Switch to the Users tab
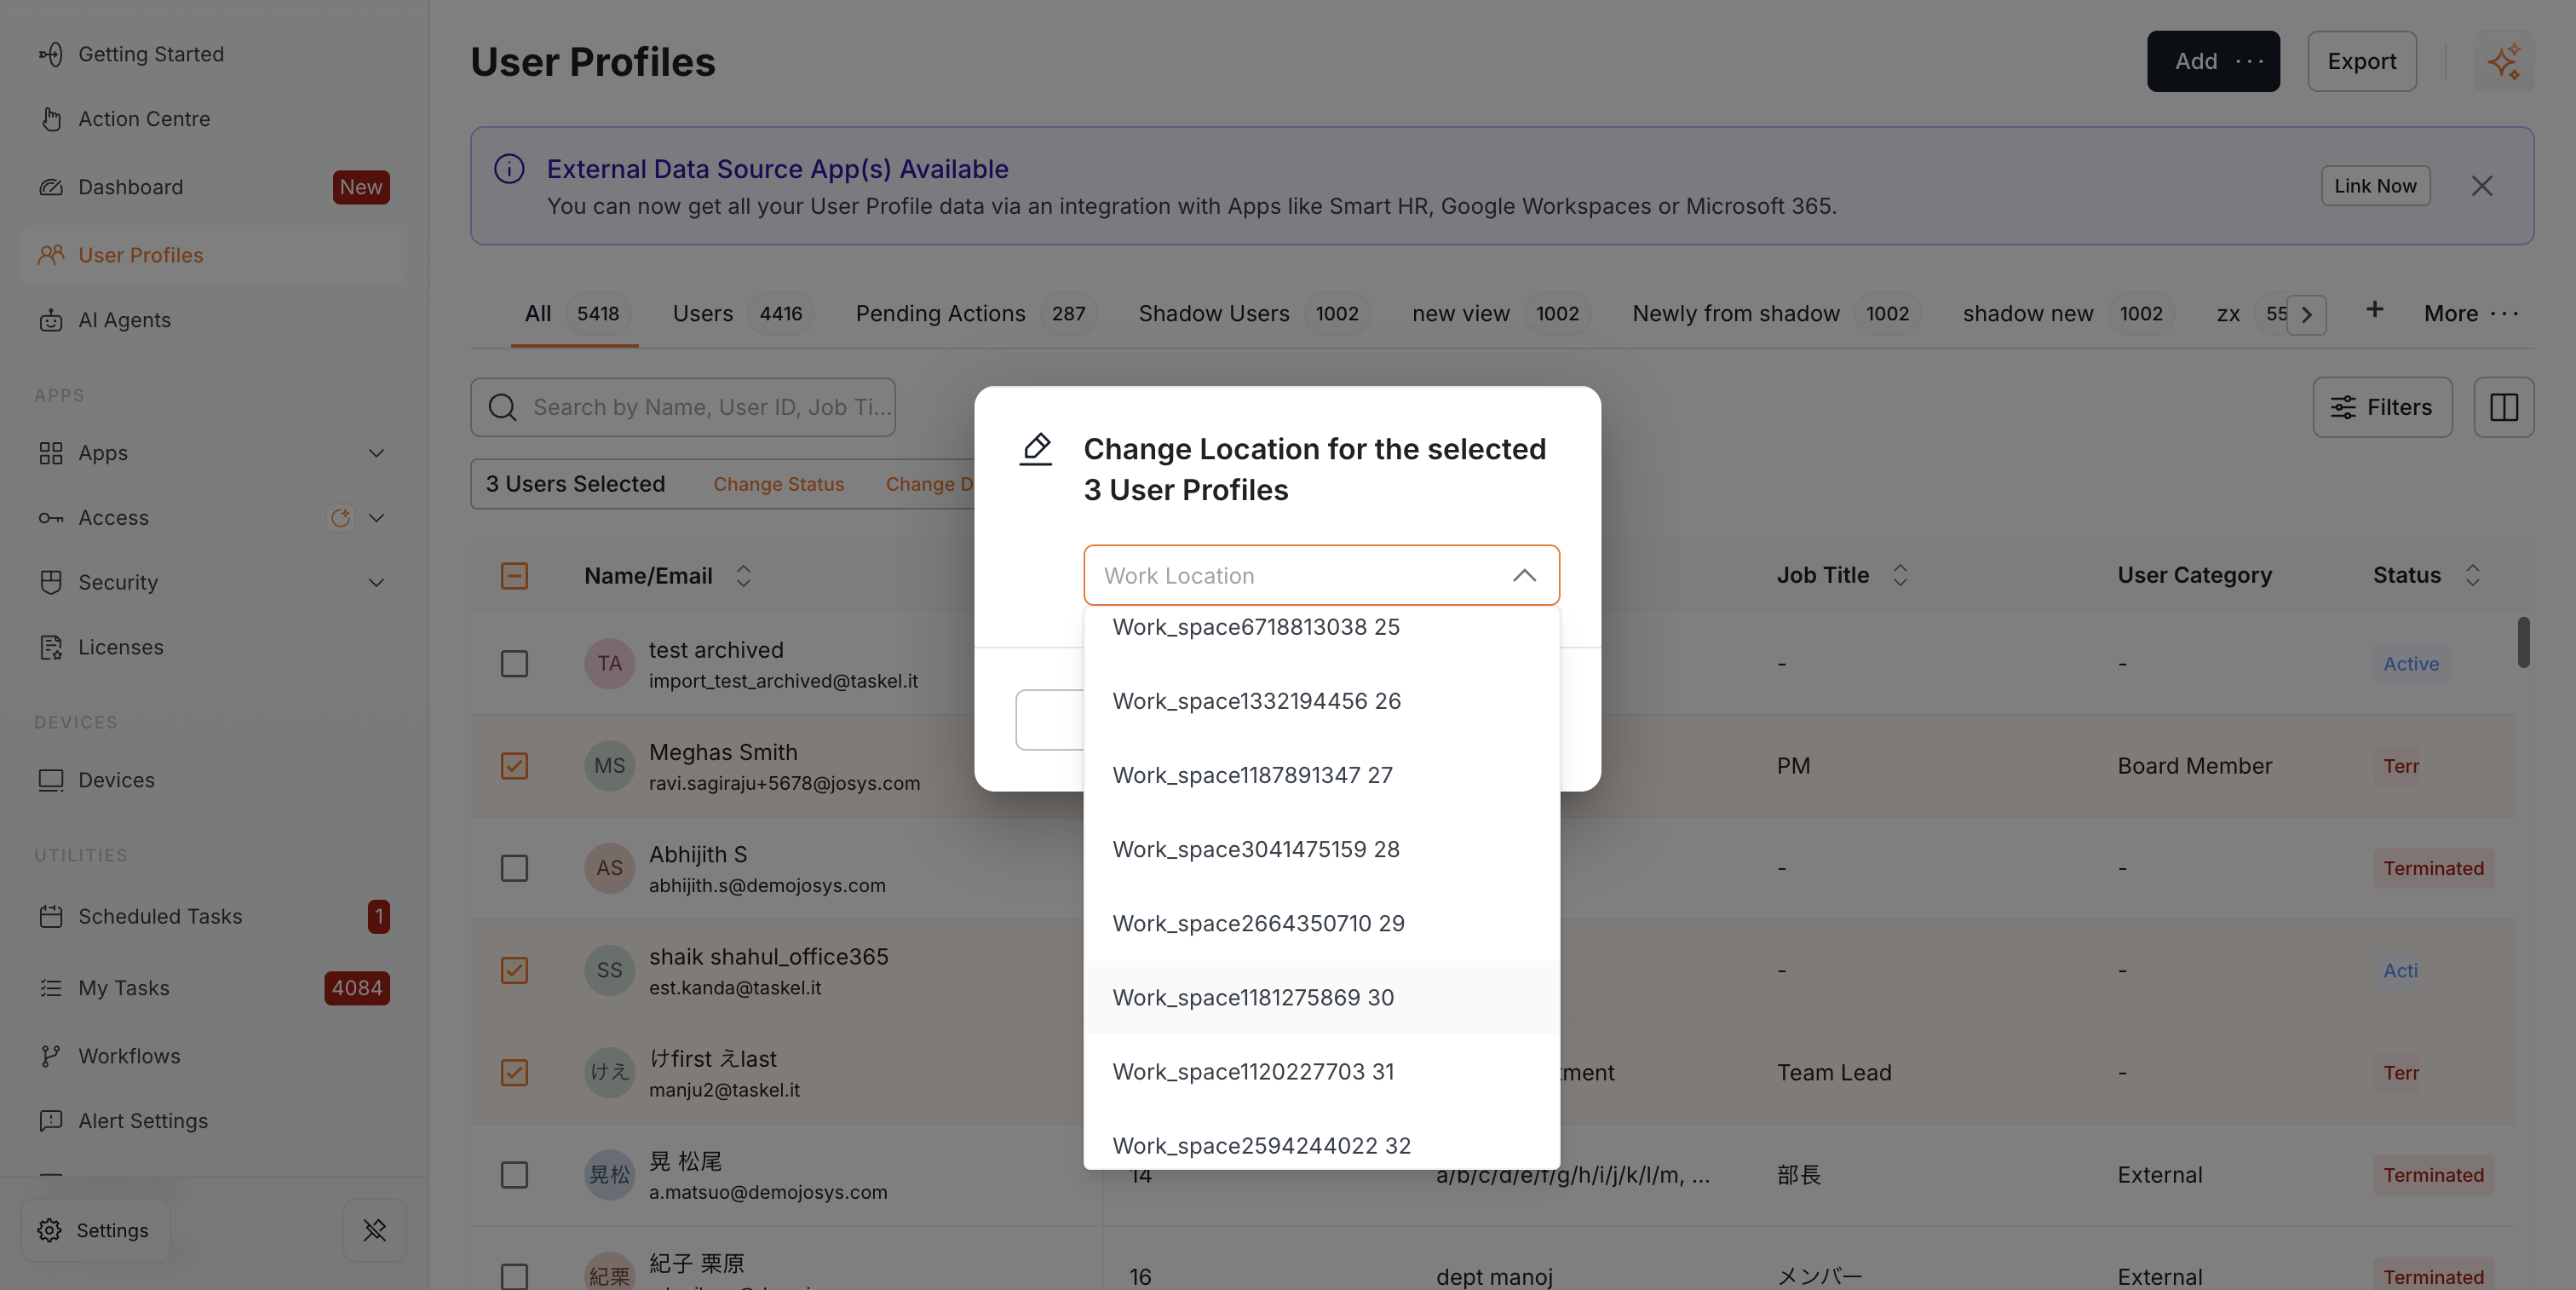 pos(742,314)
